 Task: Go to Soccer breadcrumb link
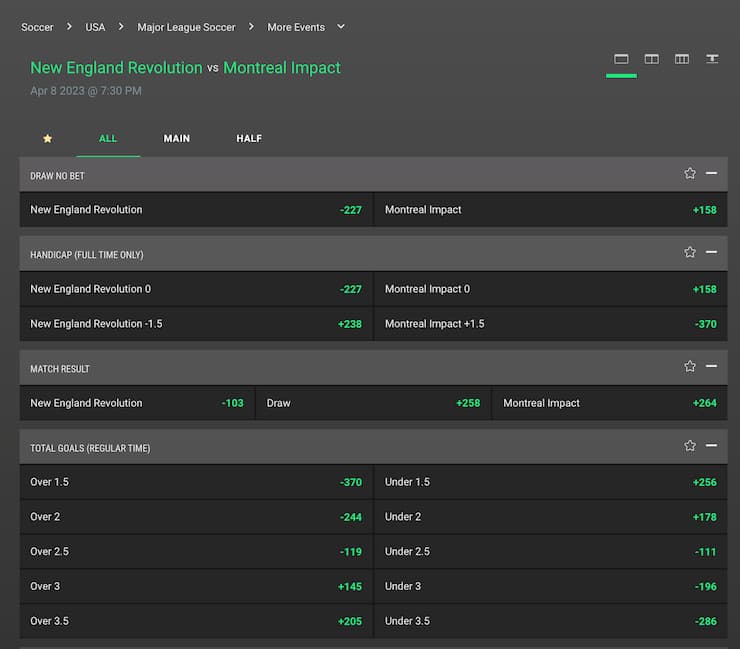(37, 27)
